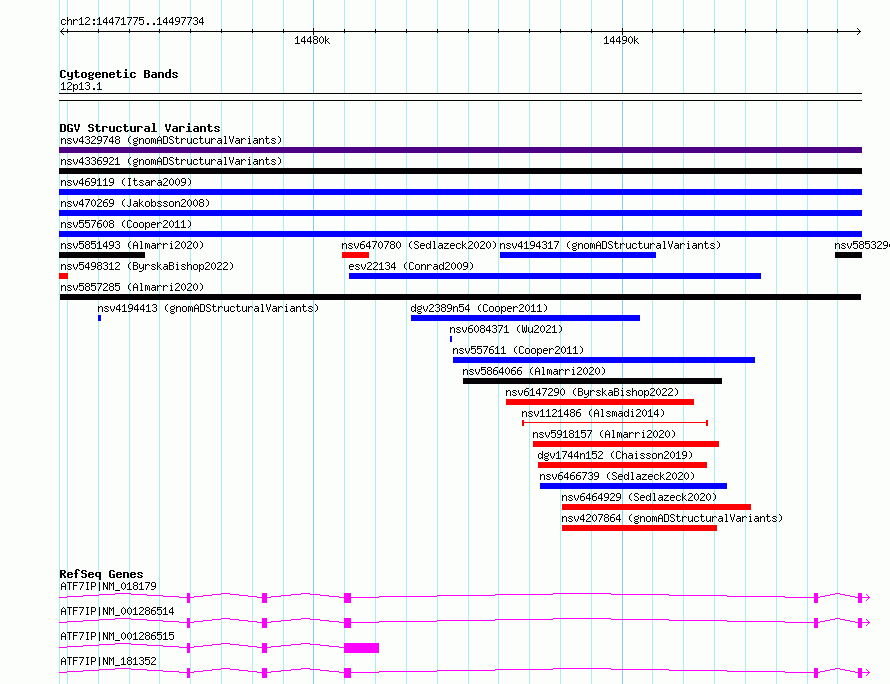Open the nsv470269 (Jakobsson2008) variant label
This screenshot has height=684, width=890.
(x=135, y=203)
